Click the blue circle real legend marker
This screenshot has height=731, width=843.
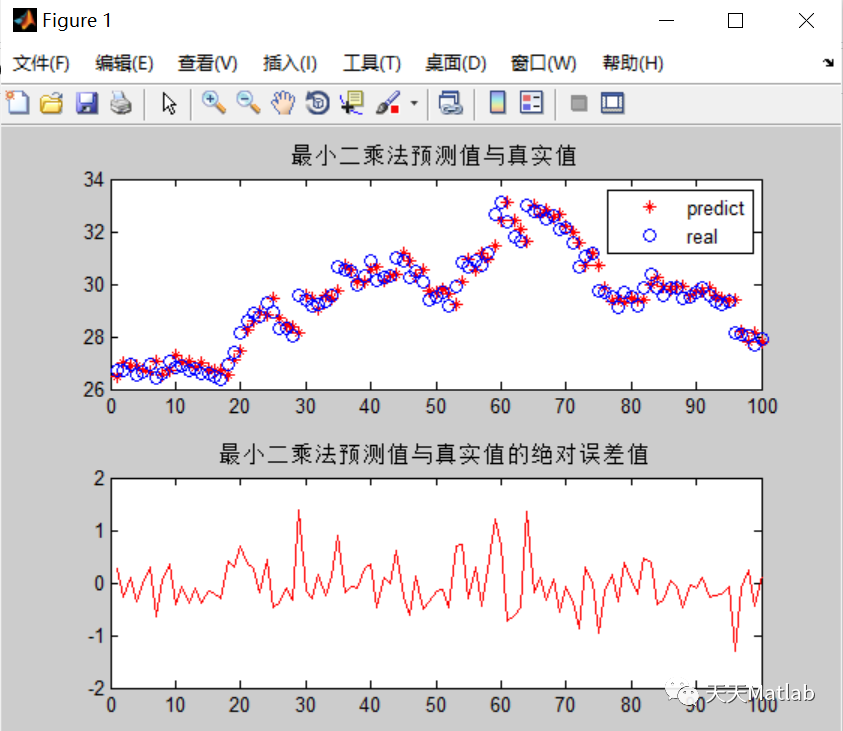(649, 235)
